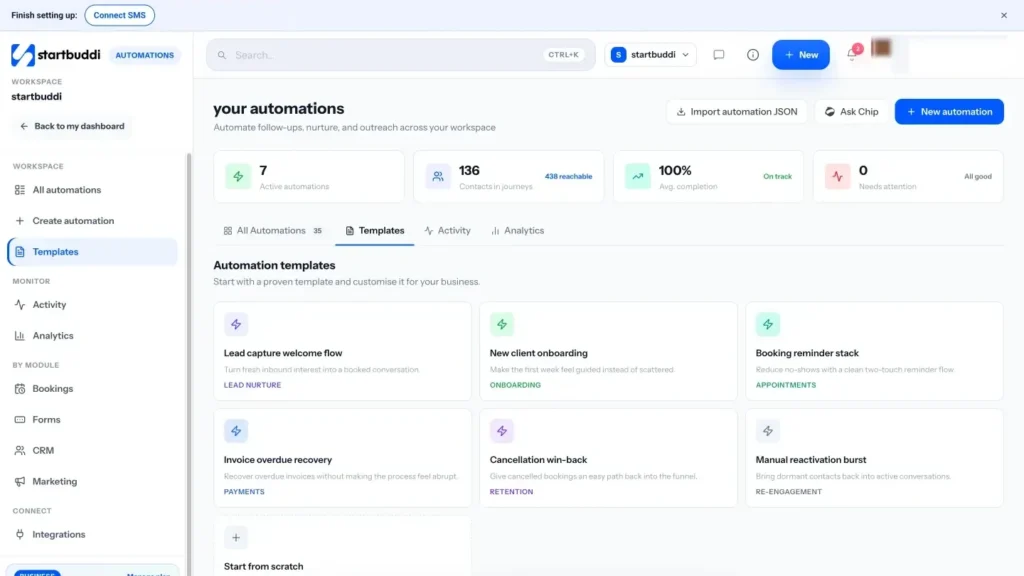
Task: Click the New automation button
Action: point(949,112)
